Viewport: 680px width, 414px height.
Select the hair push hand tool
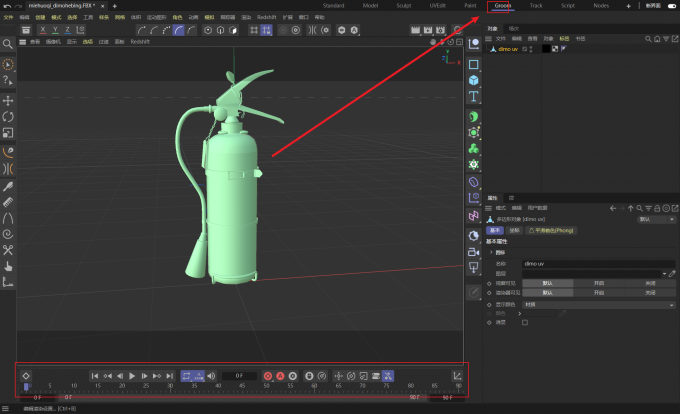(8, 266)
